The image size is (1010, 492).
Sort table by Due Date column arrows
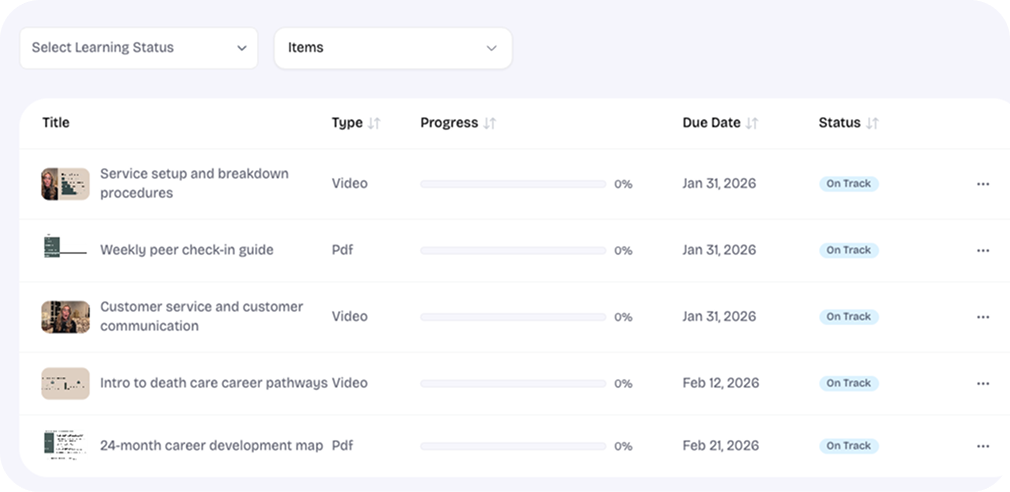click(x=752, y=123)
